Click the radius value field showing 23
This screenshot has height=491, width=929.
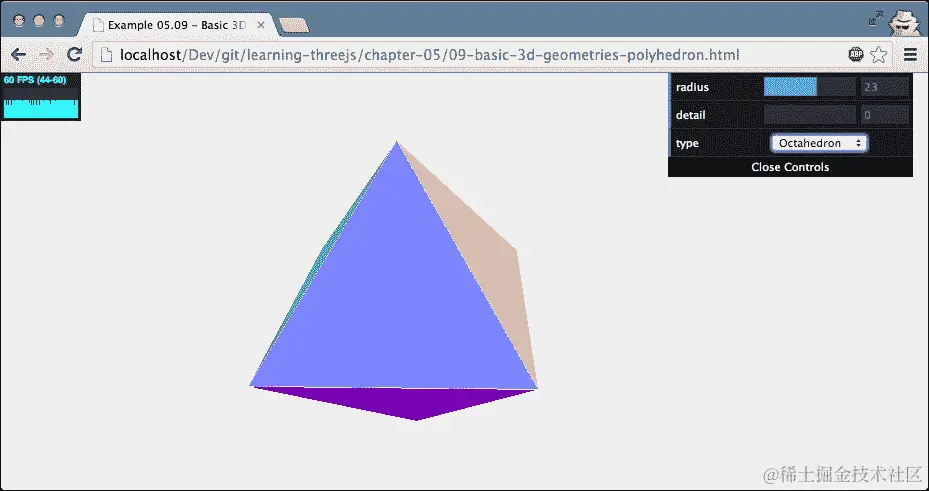(x=885, y=87)
